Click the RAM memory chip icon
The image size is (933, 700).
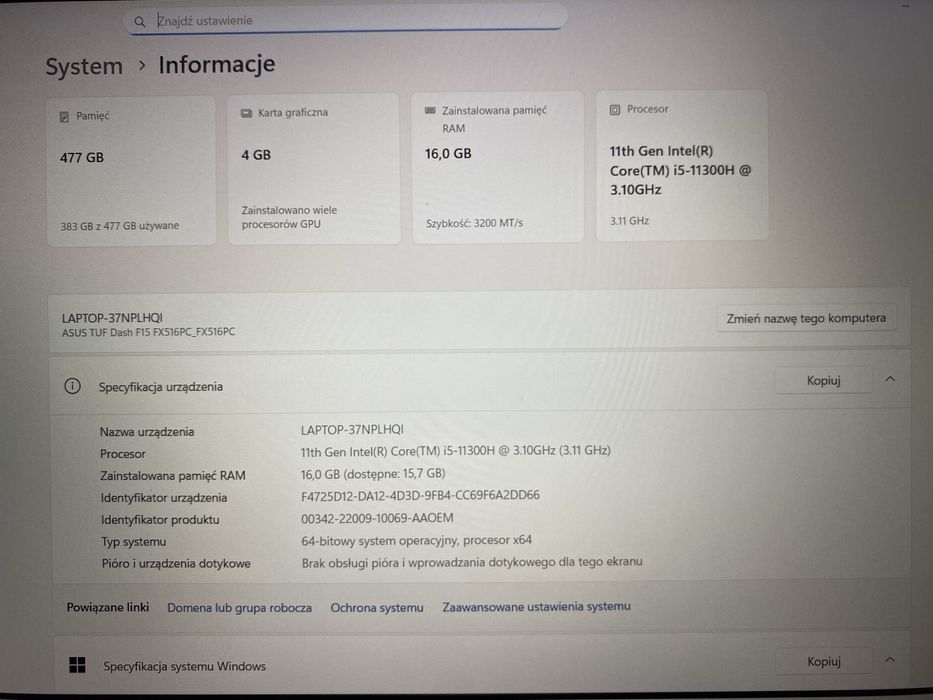click(x=430, y=110)
